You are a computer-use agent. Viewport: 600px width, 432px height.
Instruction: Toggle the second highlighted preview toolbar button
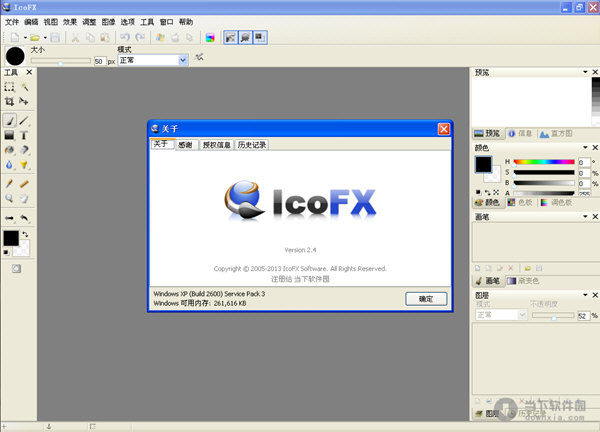(245, 37)
